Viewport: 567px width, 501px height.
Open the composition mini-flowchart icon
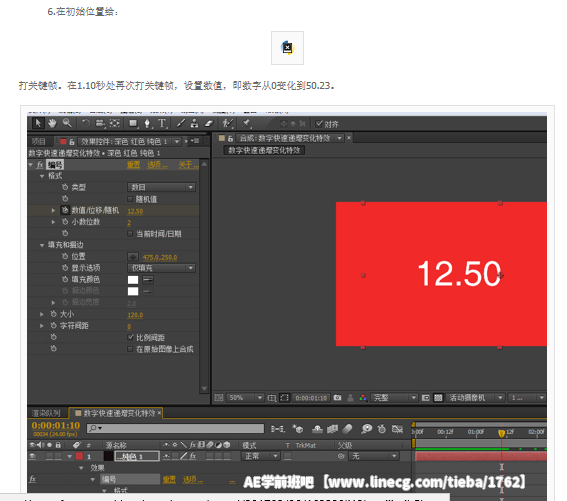pyautogui.click(x=278, y=429)
